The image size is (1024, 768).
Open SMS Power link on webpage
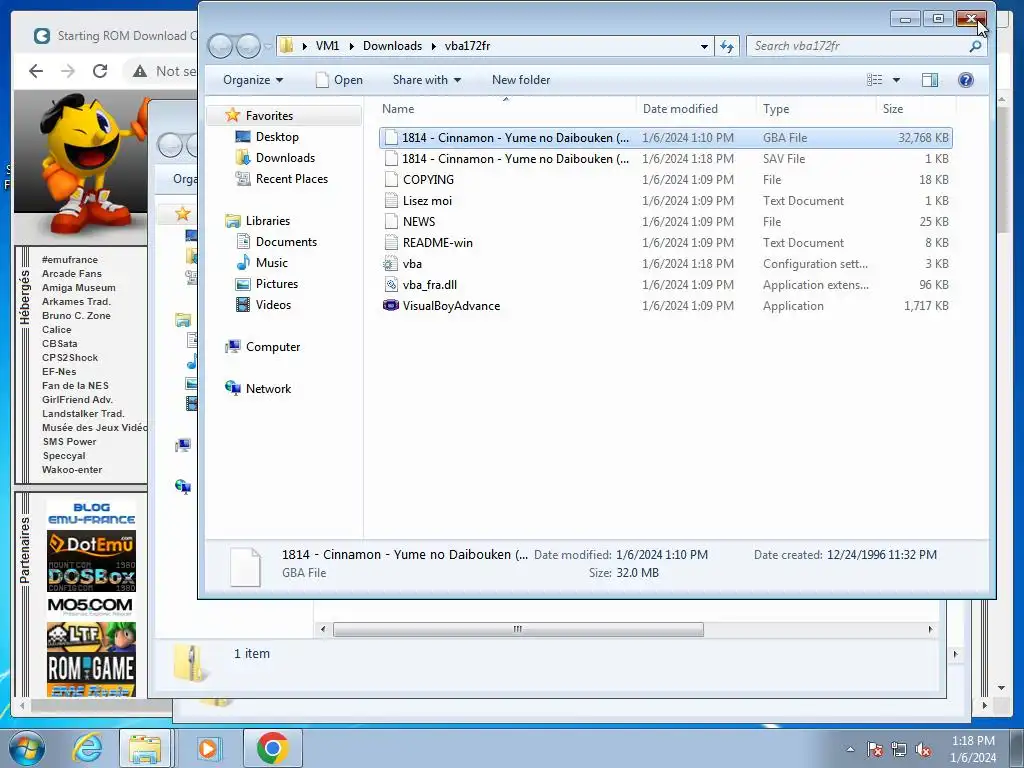69,441
